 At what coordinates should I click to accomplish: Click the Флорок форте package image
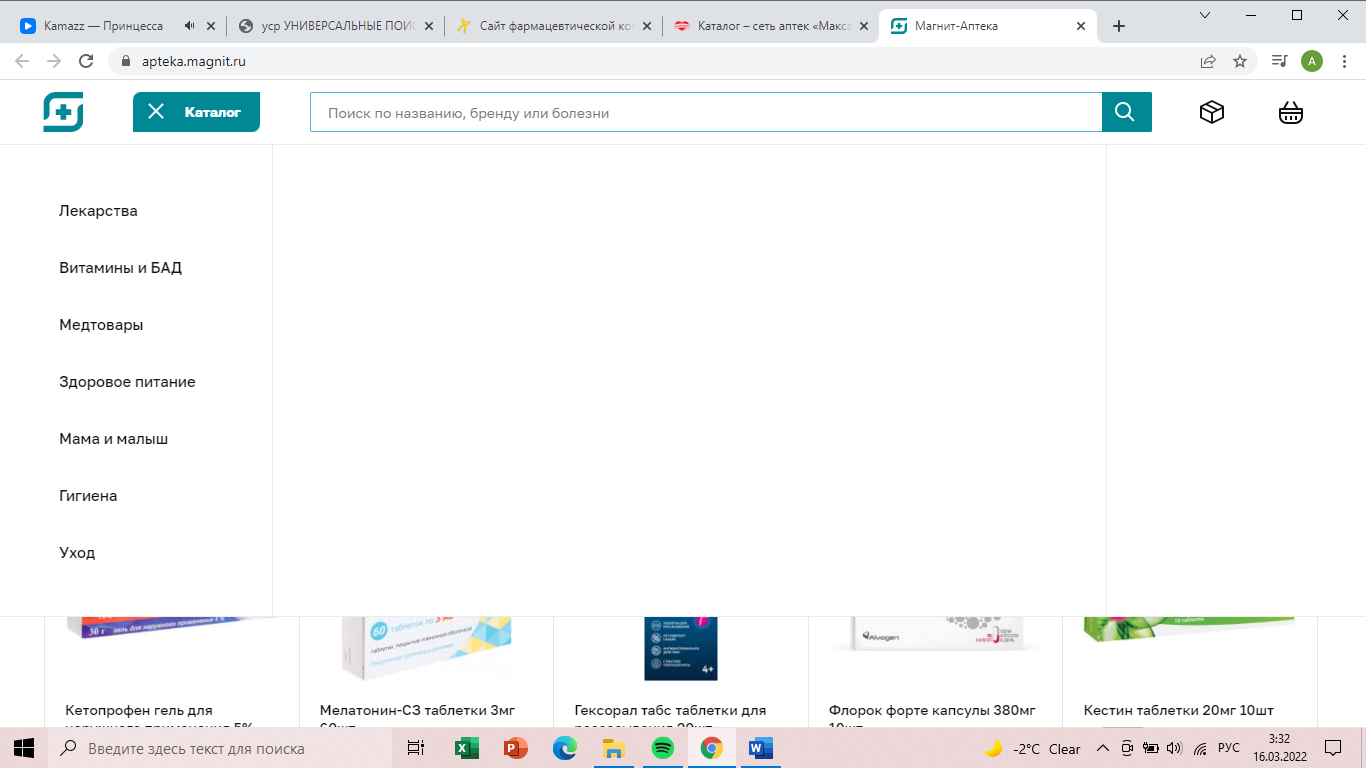pos(935,634)
